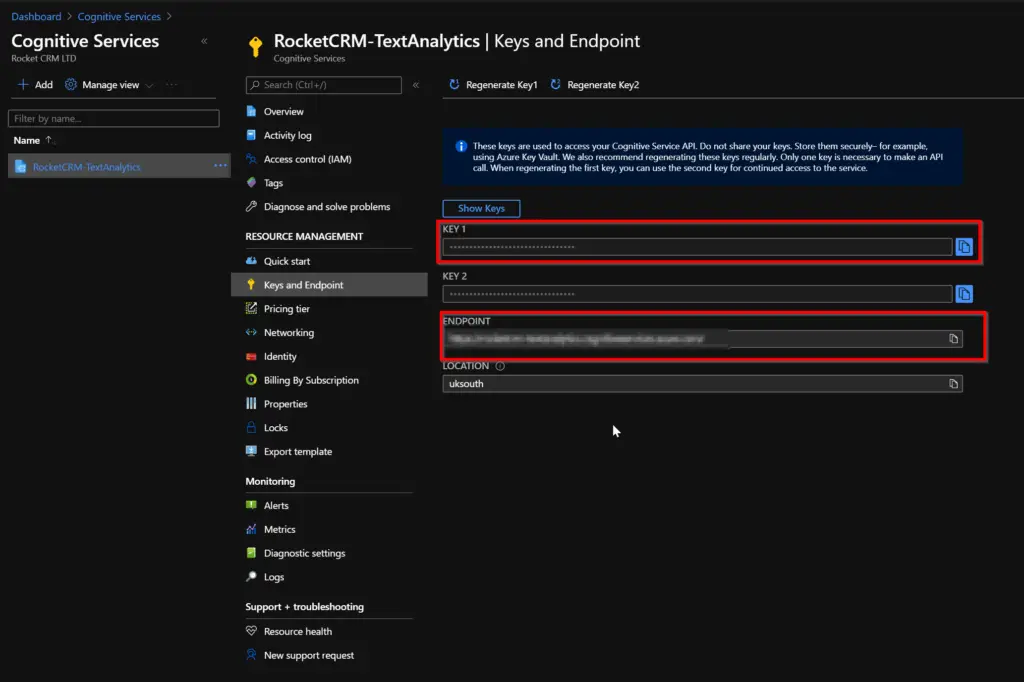Click the Resource health heart icon
The height and width of the screenshot is (682, 1024).
(251, 631)
